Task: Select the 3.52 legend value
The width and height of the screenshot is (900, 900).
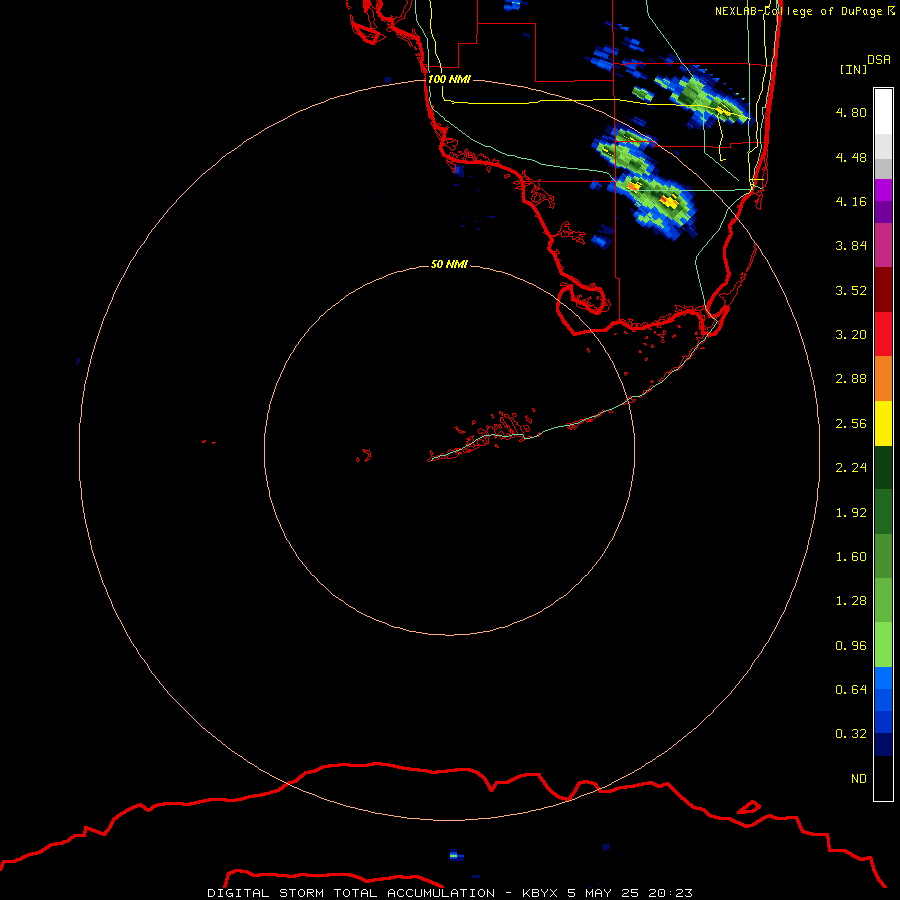Action: pyautogui.click(x=851, y=290)
